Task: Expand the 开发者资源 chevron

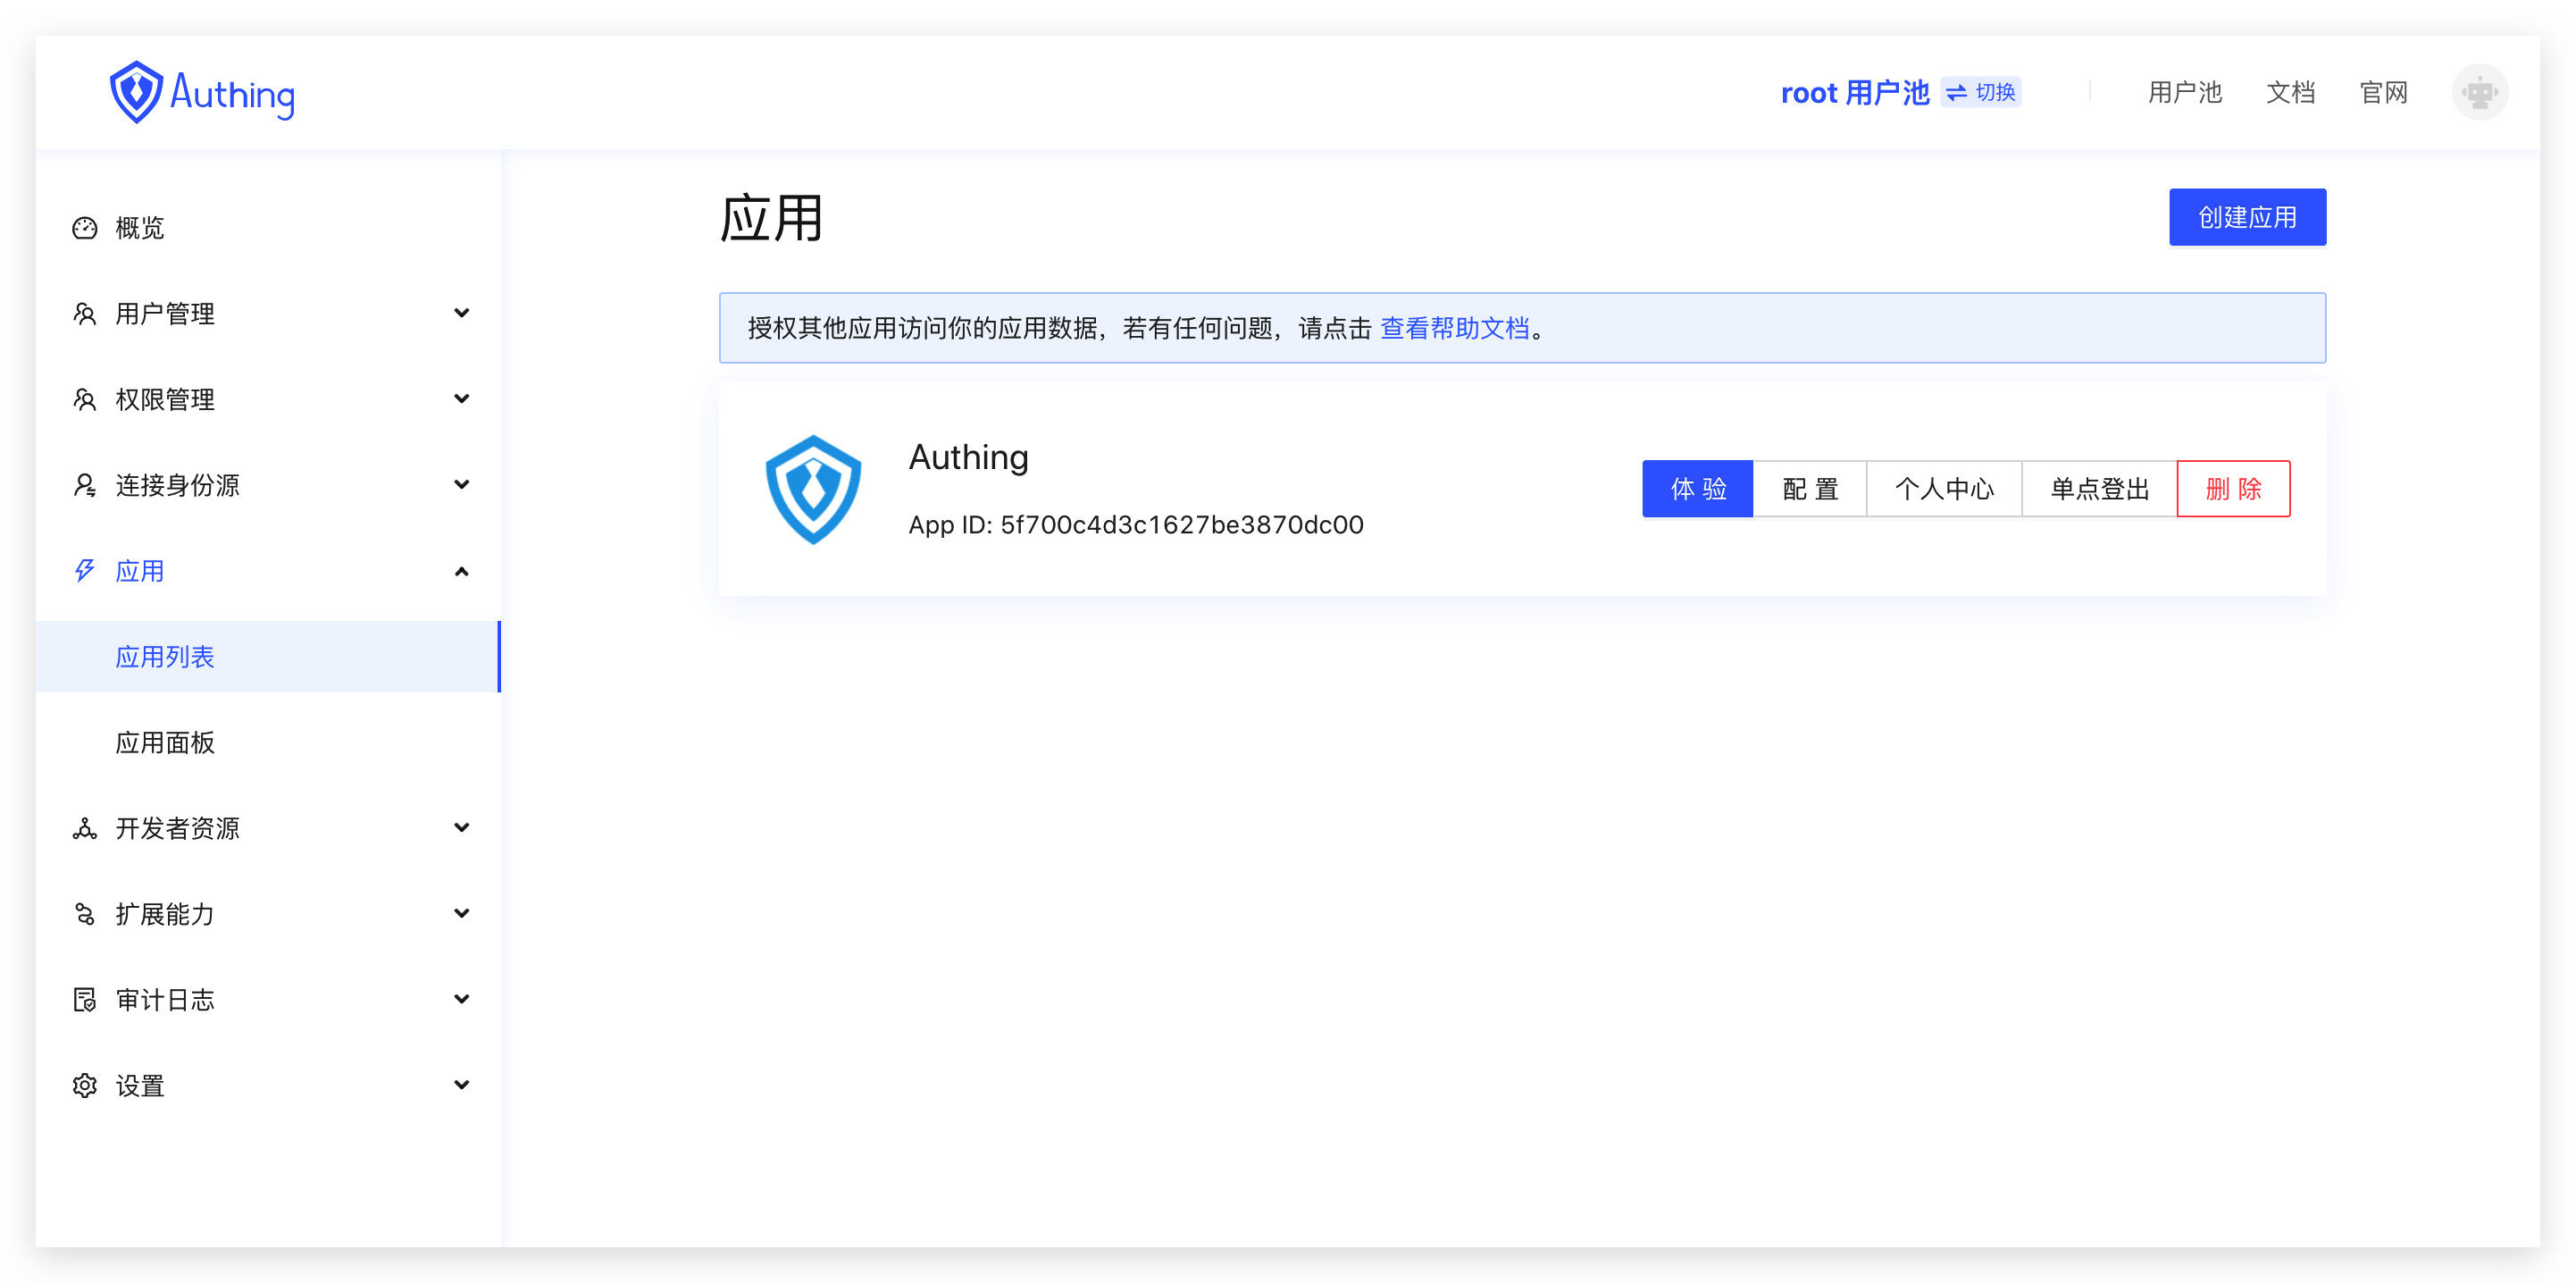Action: [x=461, y=828]
